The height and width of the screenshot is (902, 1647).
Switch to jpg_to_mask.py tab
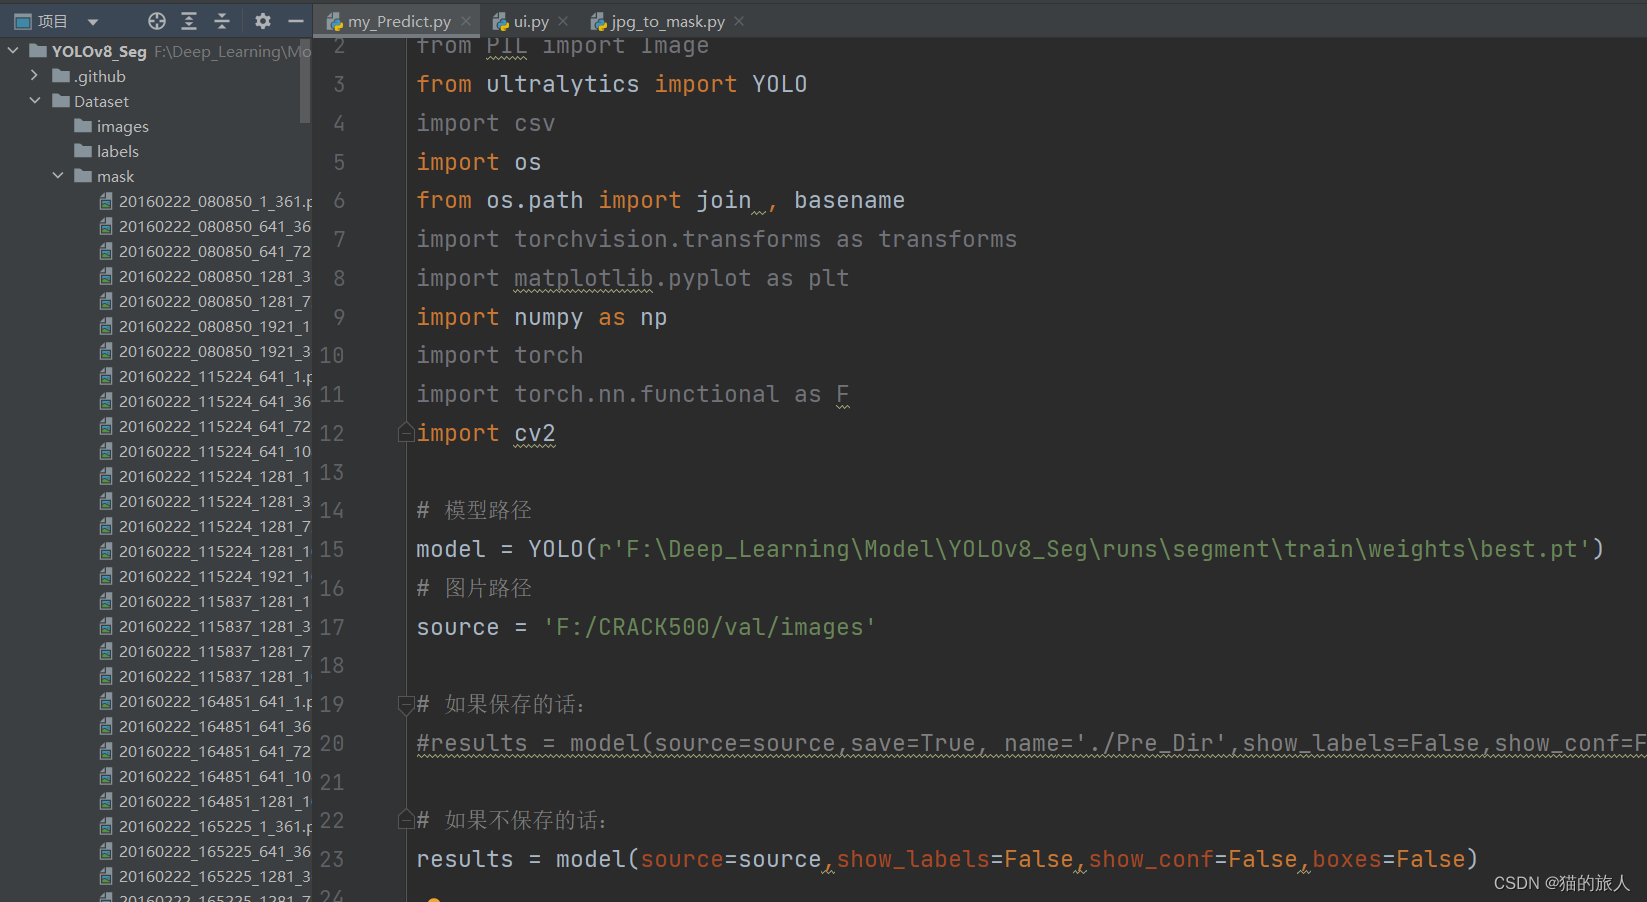[x=668, y=21]
